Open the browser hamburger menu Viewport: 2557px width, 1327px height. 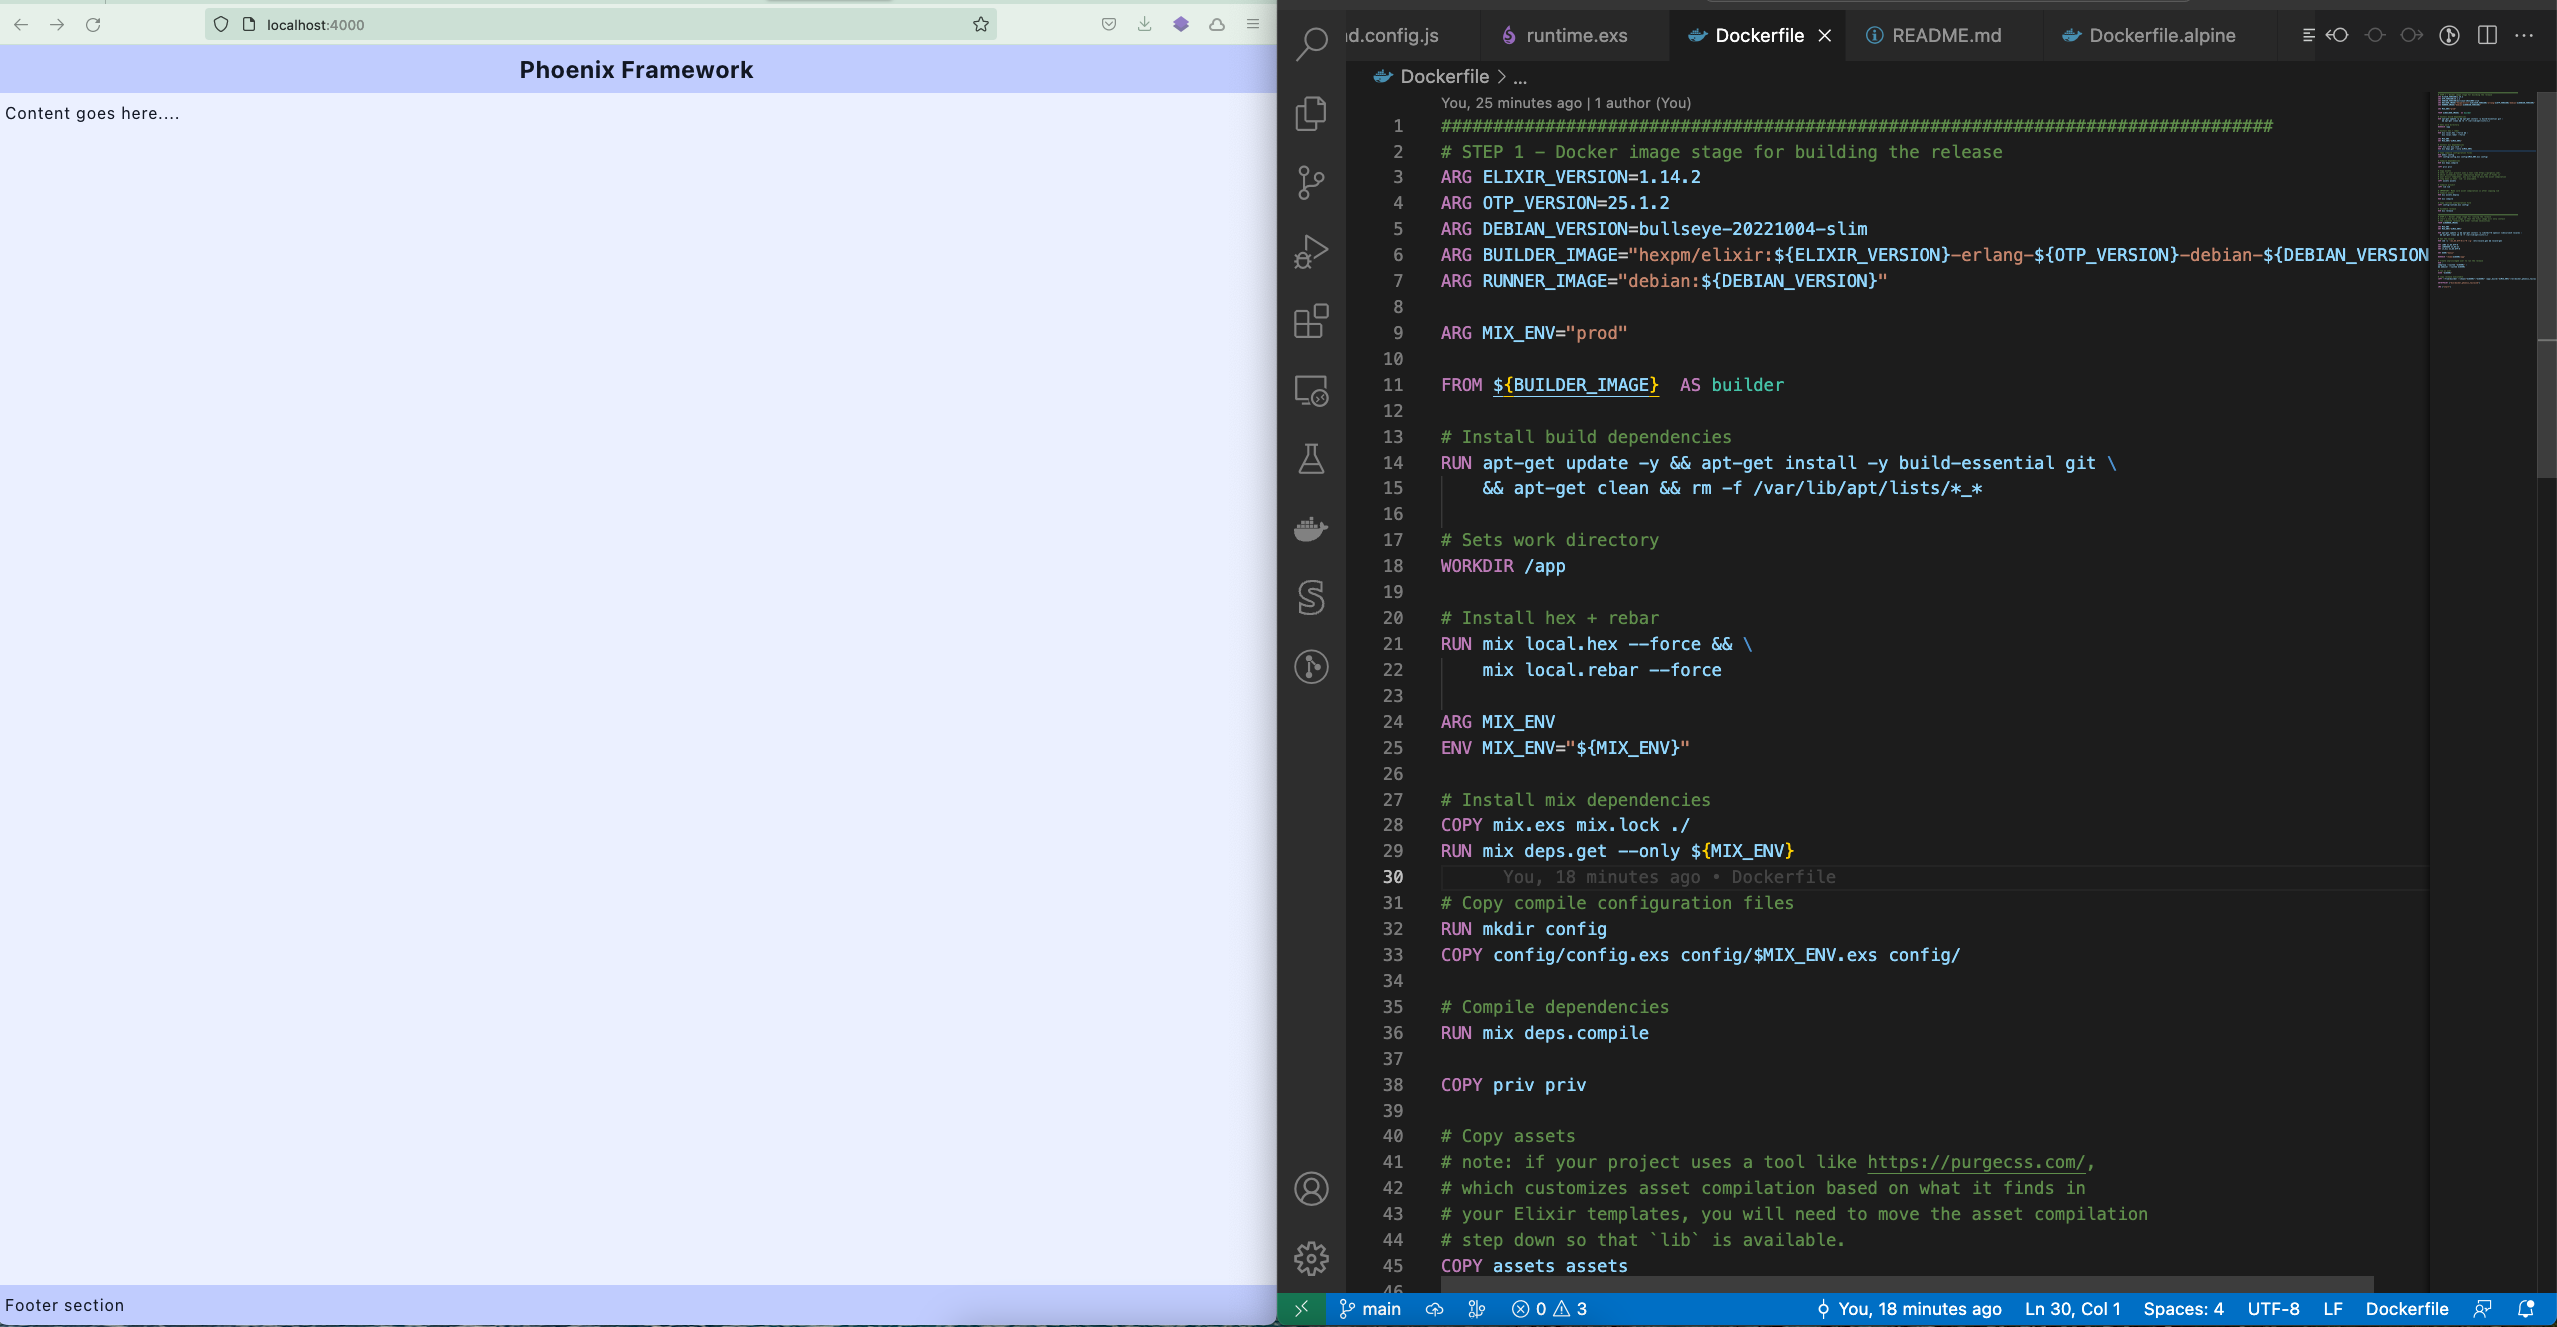tap(1252, 25)
